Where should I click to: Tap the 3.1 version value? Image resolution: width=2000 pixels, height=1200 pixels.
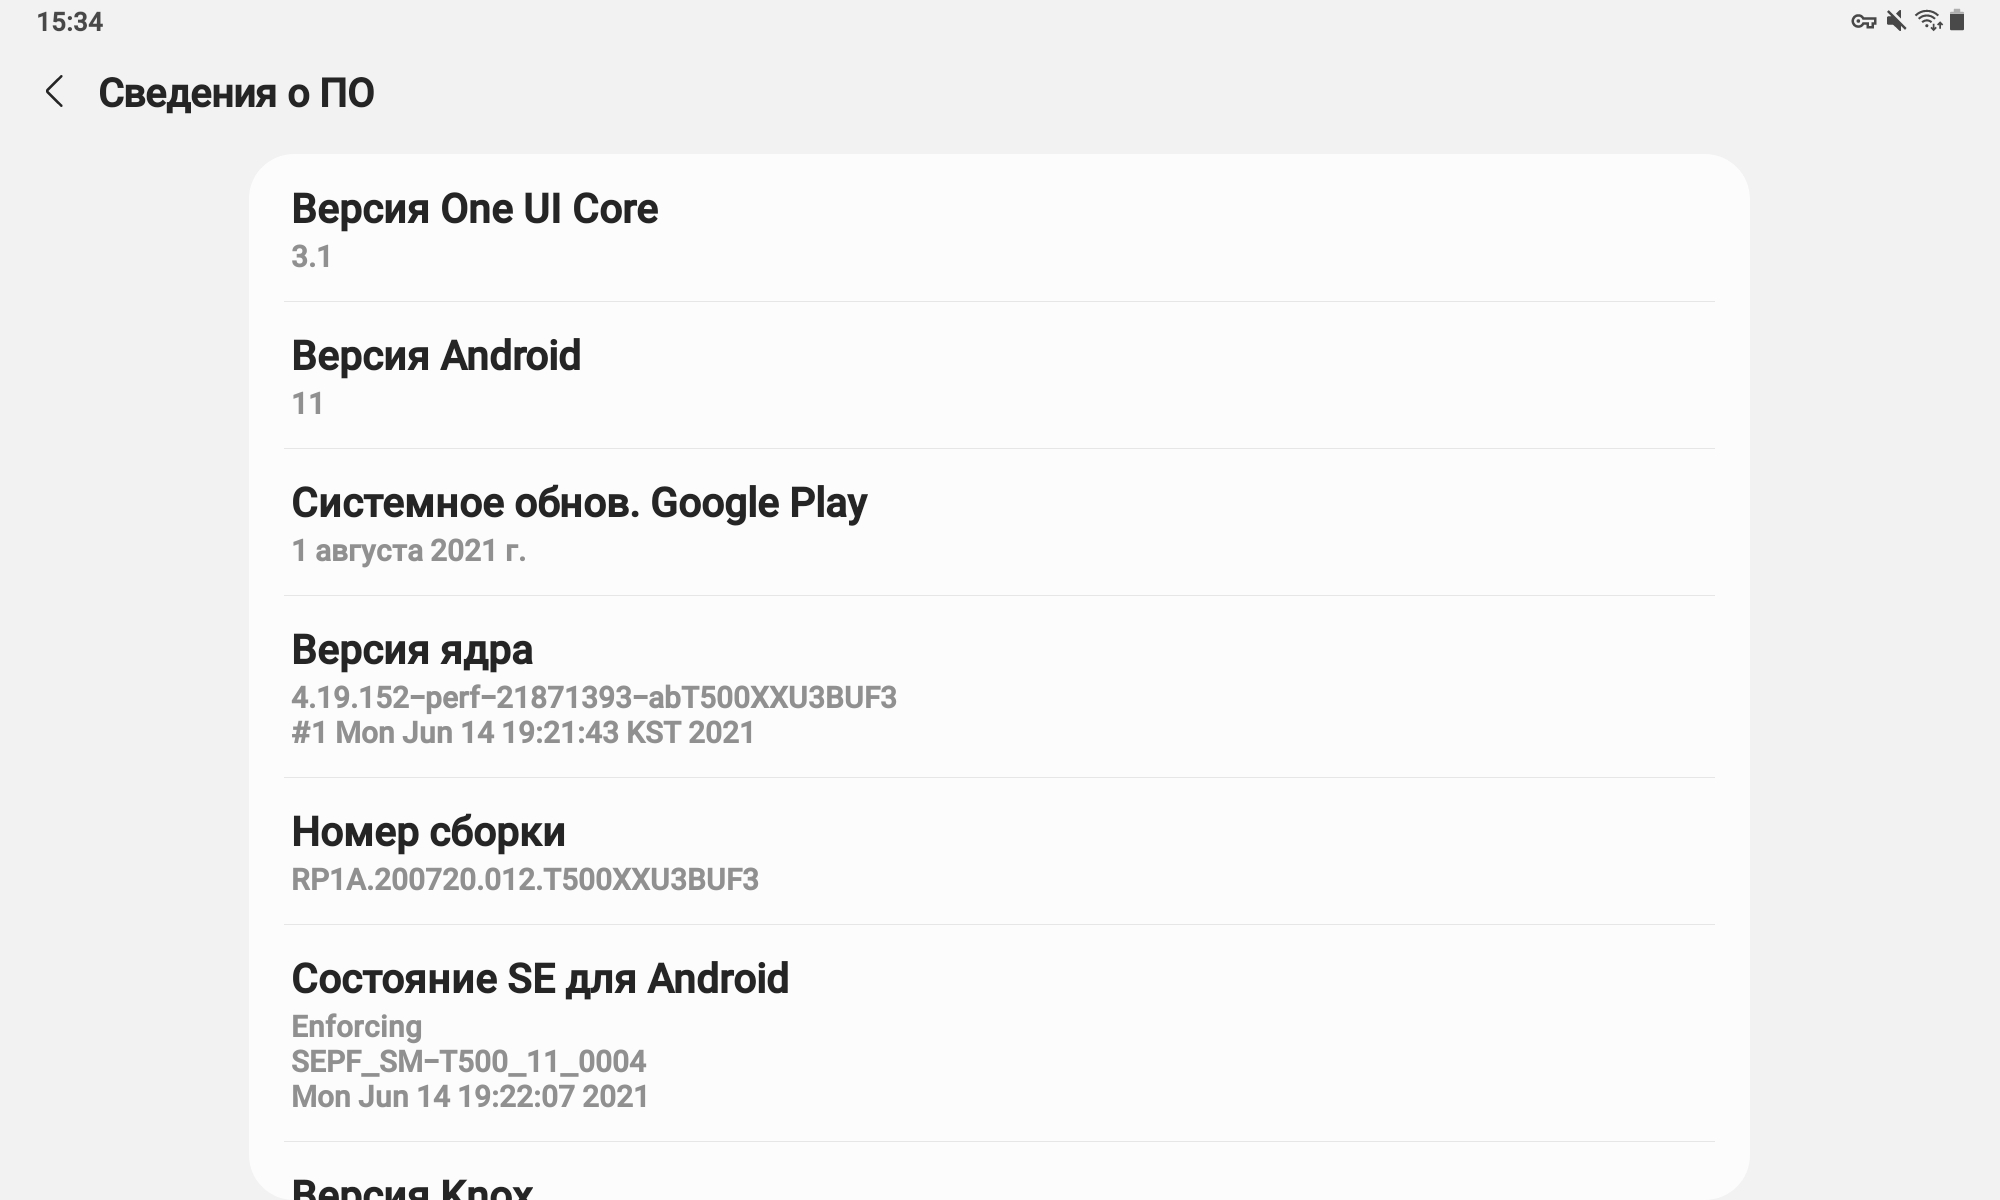311,257
